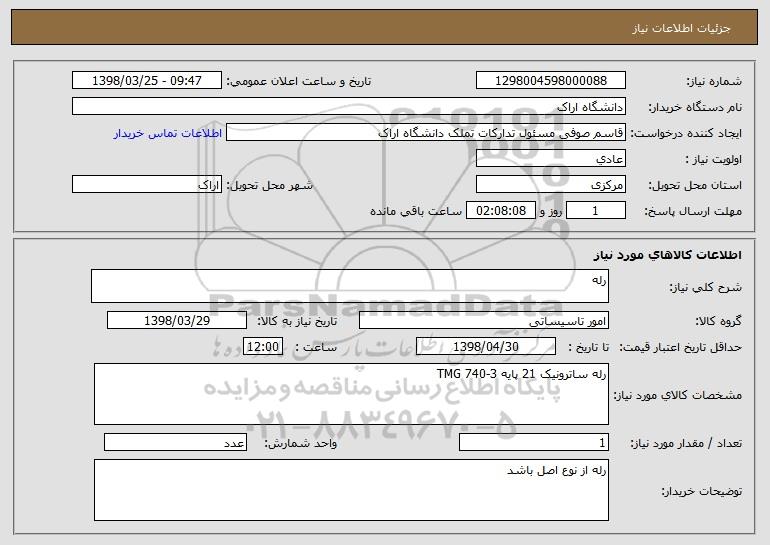Click the label شماره نیاز
The height and width of the screenshot is (545, 770).
(714, 81)
